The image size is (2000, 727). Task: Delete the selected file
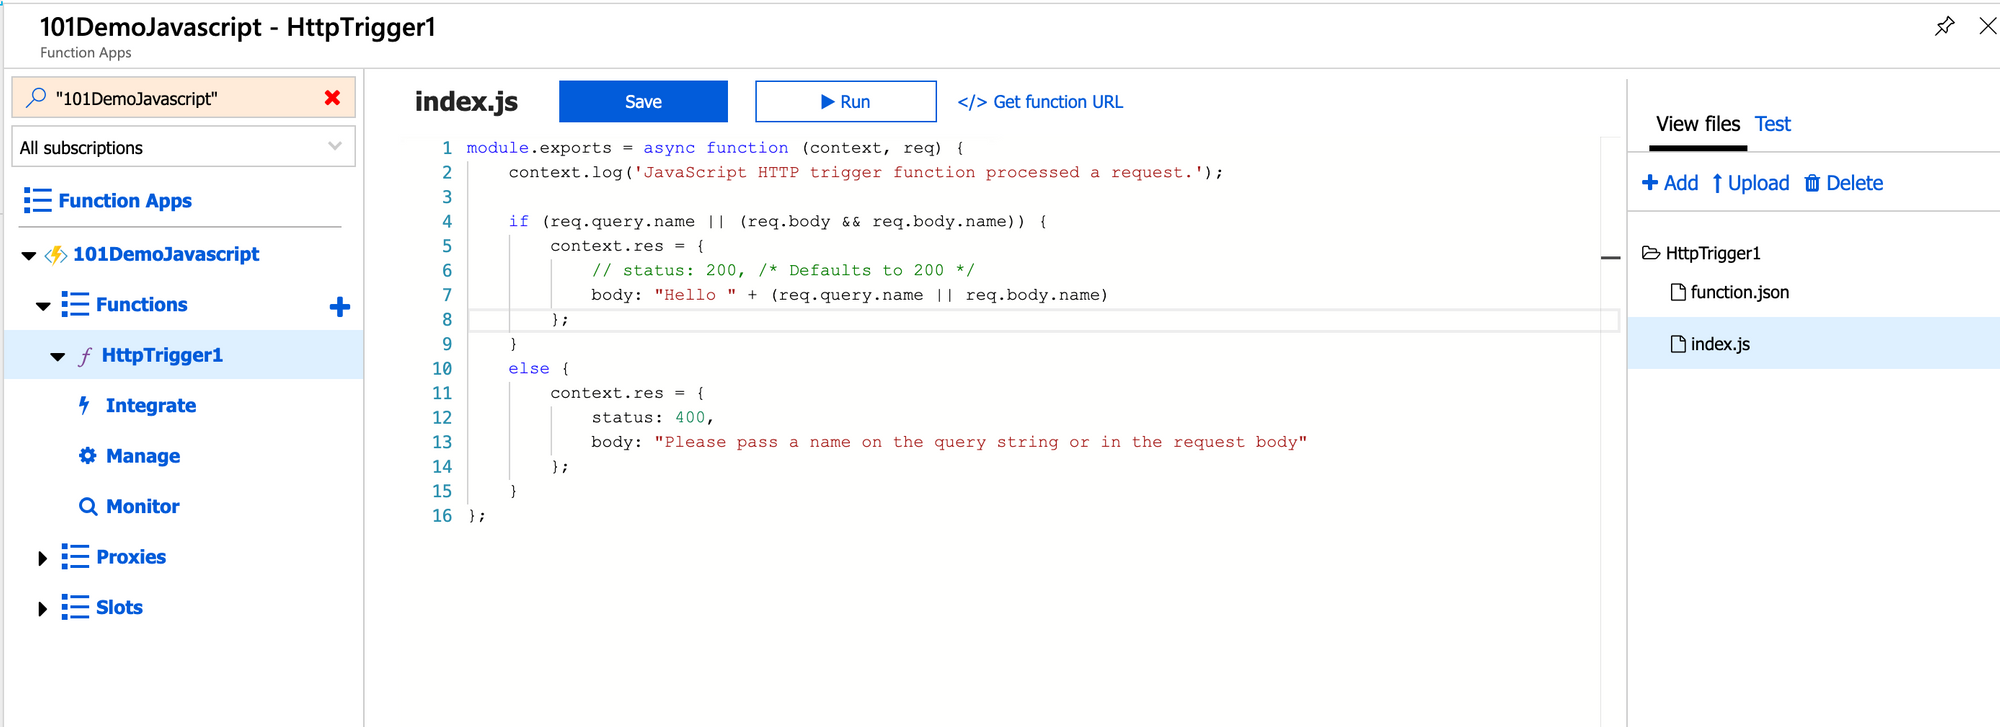pos(1843,183)
